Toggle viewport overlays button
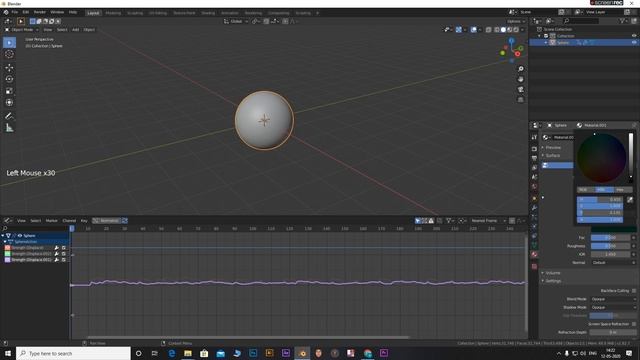The image size is (640, 360). (473, 30)
